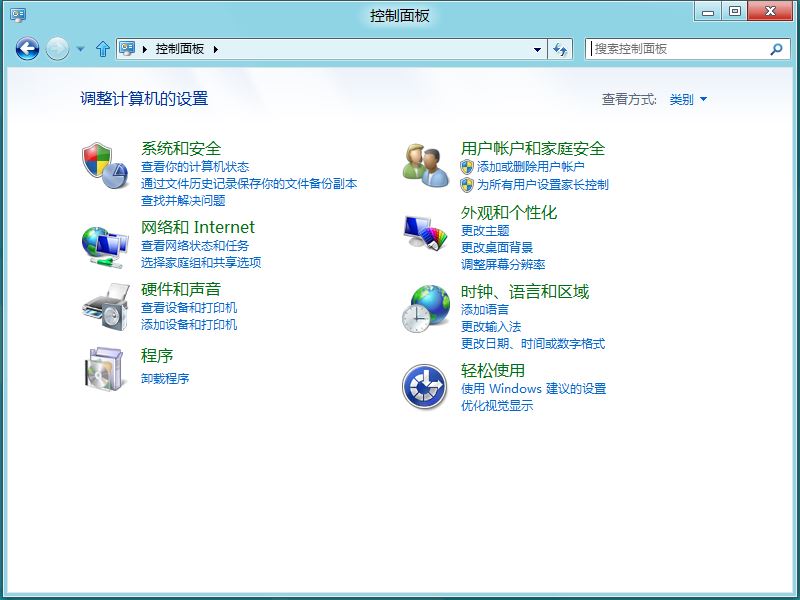
Task: Click the control panel icon in address bar
Action: [127, 48]
